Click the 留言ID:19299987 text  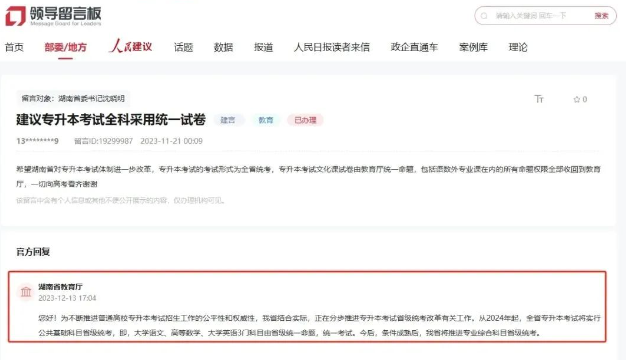pos(103,141)
